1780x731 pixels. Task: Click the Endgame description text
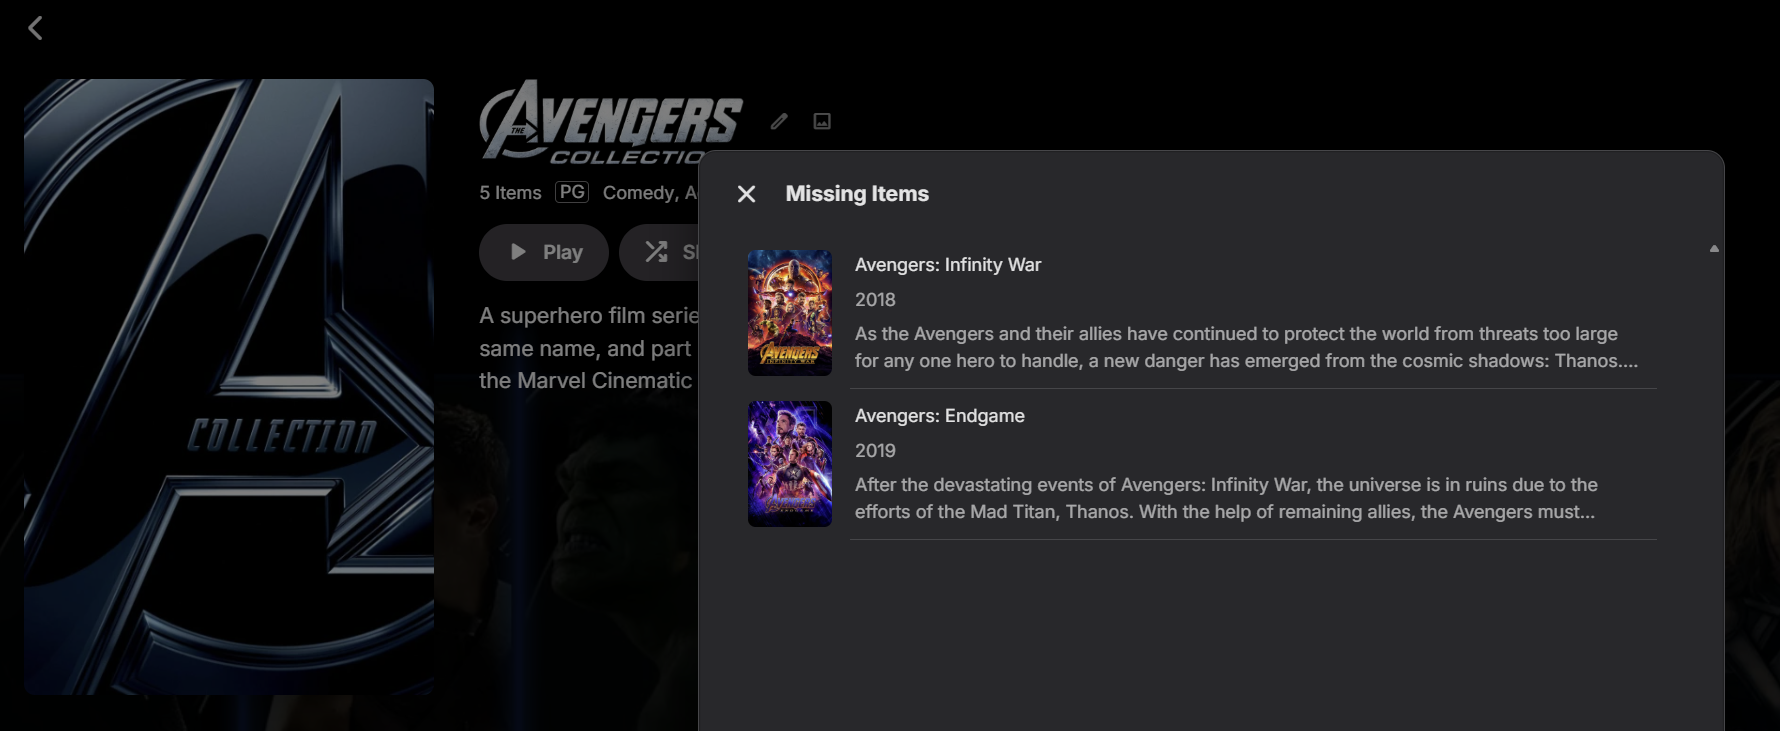pos(1226,498)
